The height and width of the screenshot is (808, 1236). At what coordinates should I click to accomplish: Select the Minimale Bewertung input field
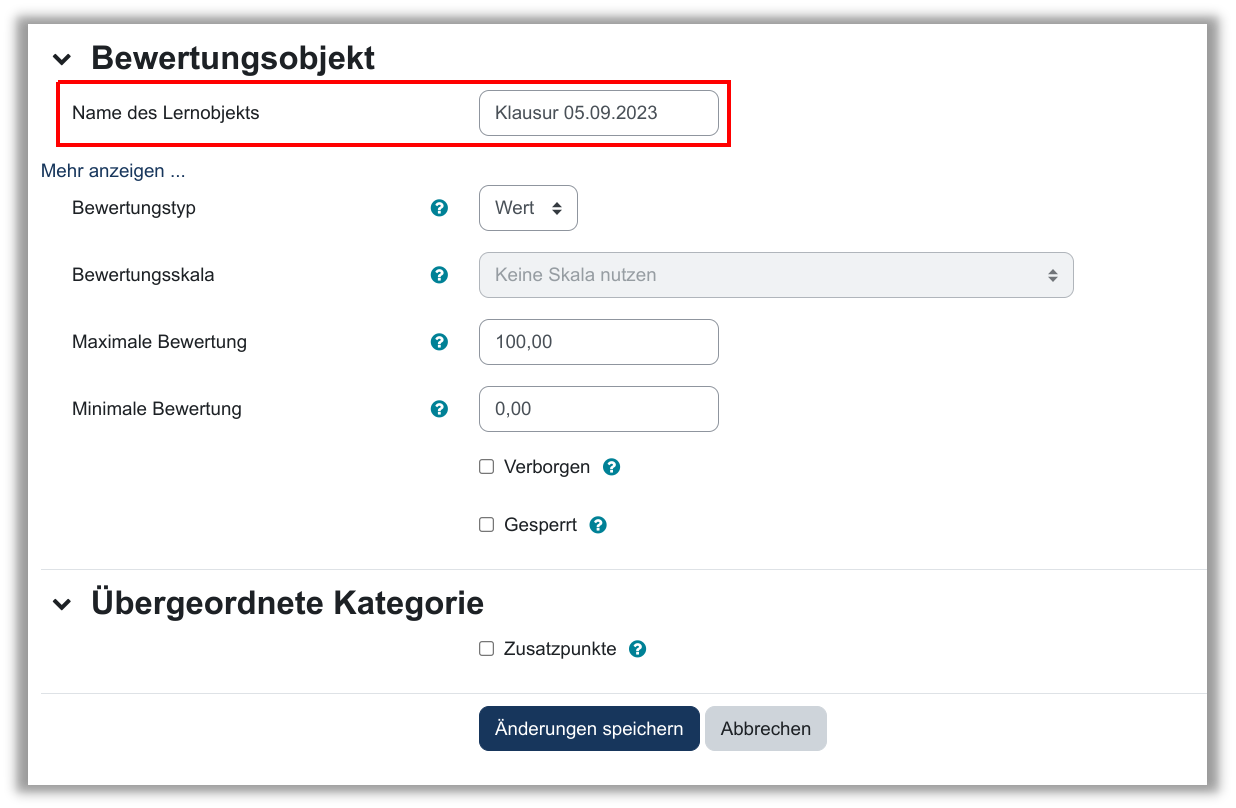click(x=598, y=409)
